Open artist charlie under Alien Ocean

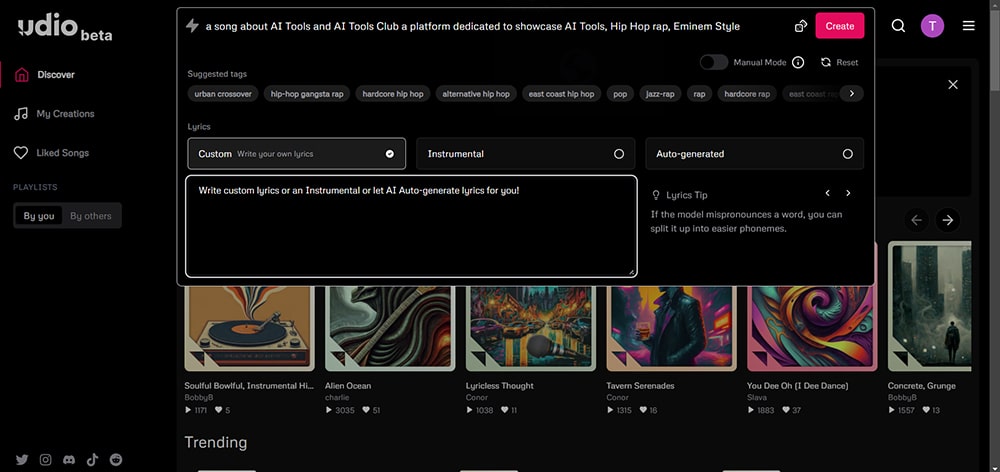click(x=337, y=397)
